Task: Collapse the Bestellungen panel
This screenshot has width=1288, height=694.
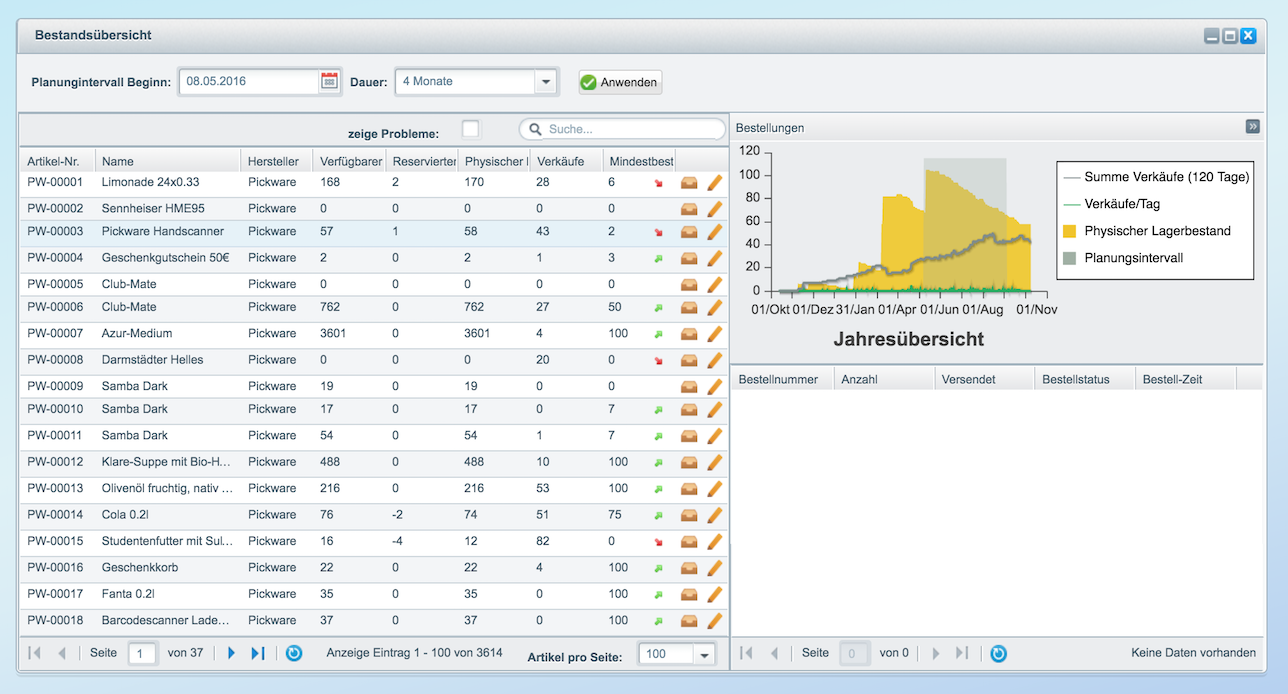Action: [1252, 127]
